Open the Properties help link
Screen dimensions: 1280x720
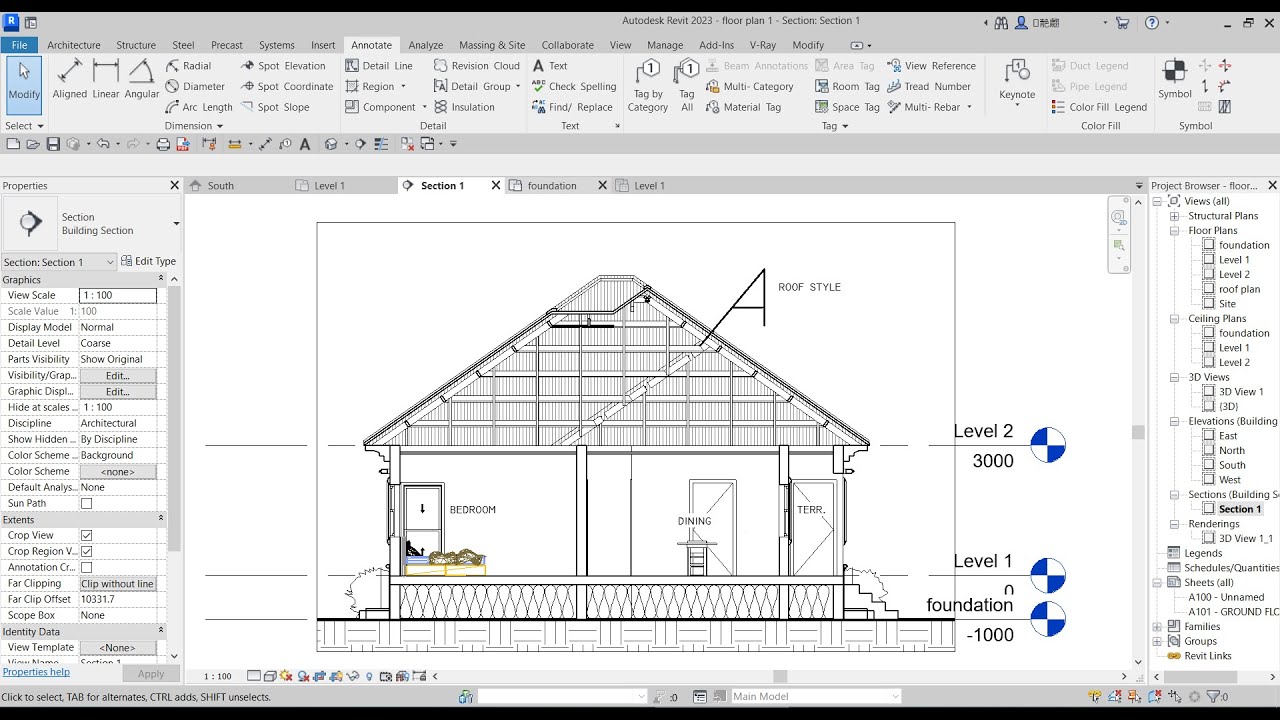[36, 672]
